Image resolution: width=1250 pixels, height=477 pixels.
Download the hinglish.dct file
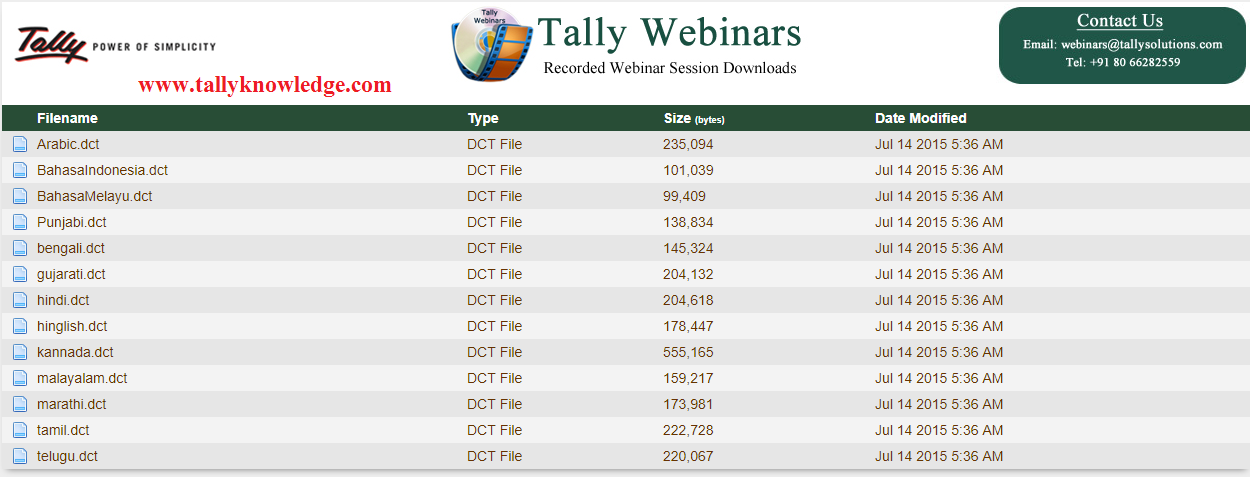(72, 326)
